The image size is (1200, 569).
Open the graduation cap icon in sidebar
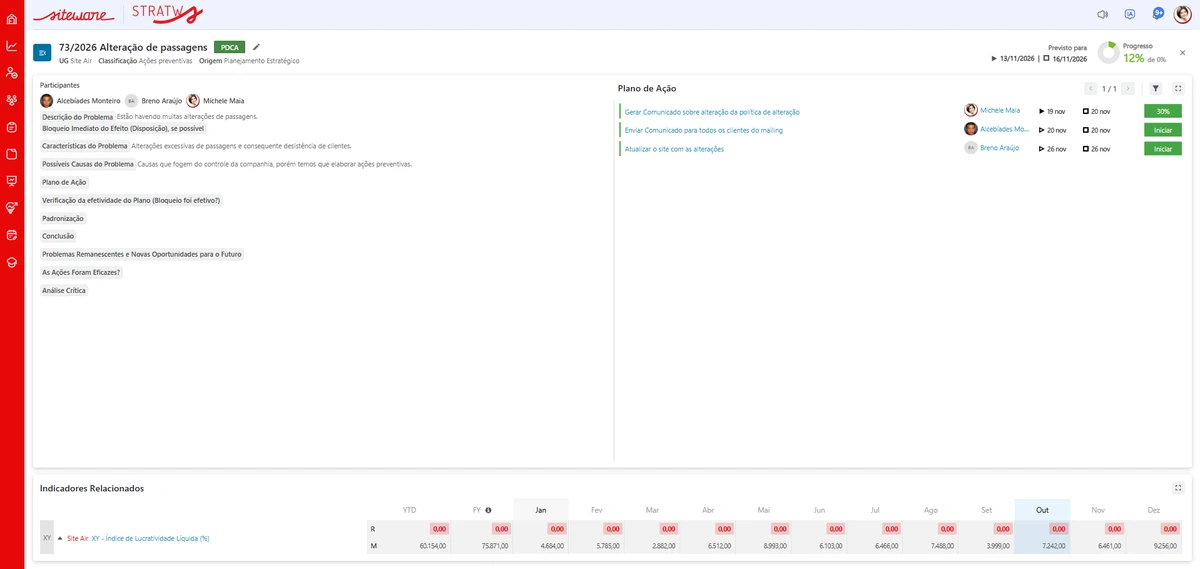tap(12, 262)
